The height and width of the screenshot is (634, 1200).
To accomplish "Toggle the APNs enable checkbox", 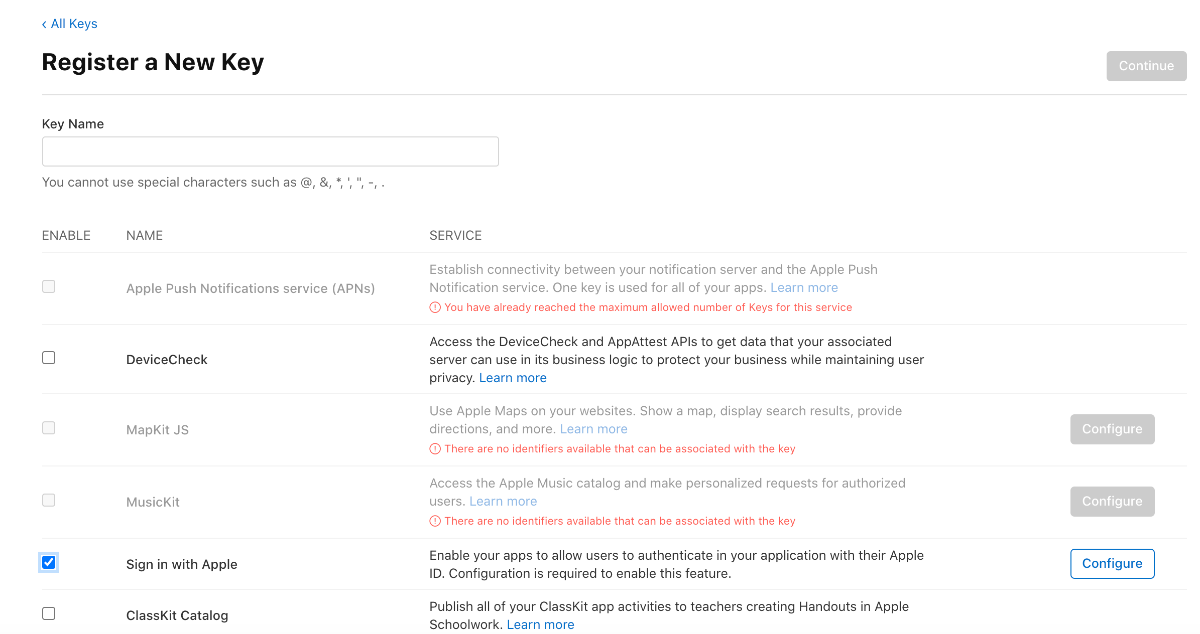I will pyautogui.click(x=48, y=287).
